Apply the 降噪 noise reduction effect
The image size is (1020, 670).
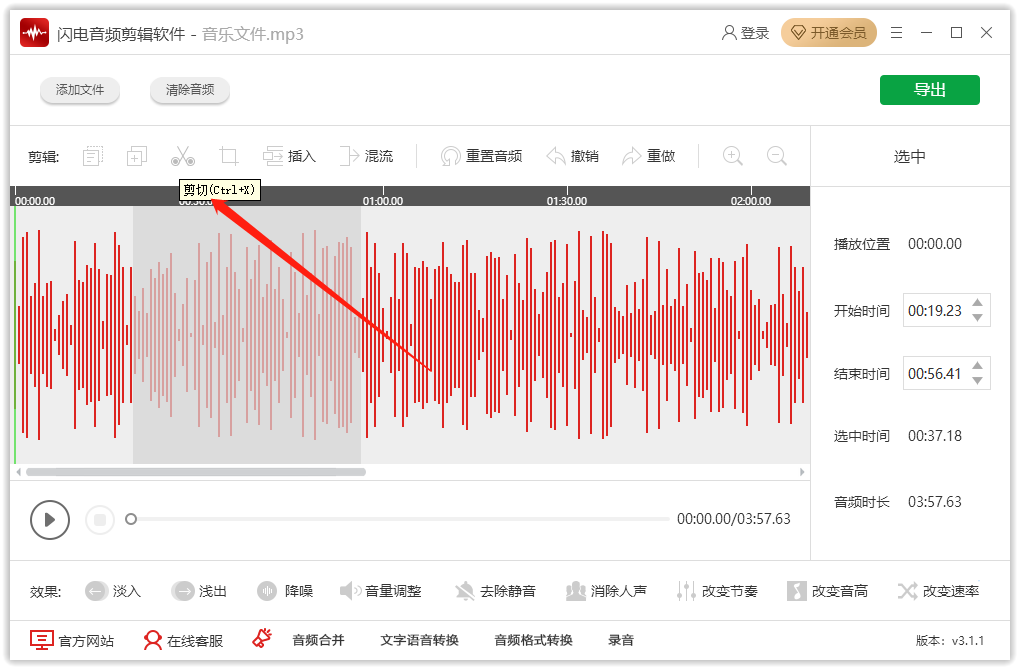285,591
